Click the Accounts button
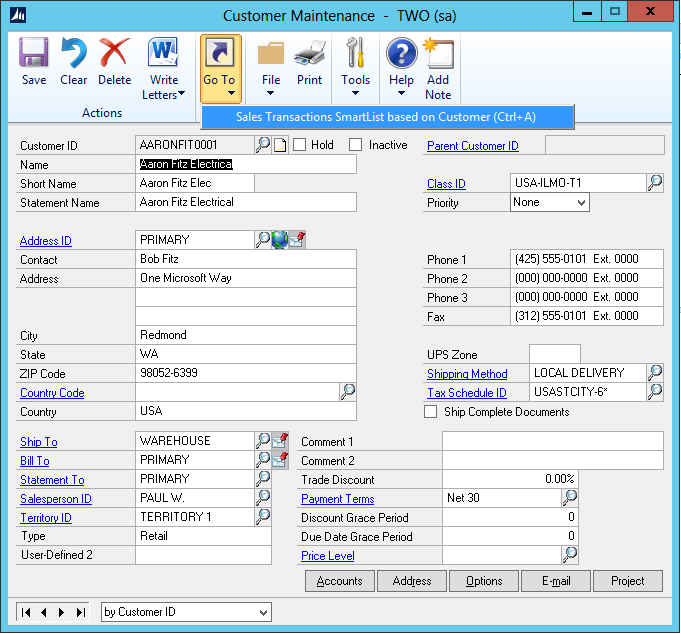This screenshot has height=634, width=681. 340,581
